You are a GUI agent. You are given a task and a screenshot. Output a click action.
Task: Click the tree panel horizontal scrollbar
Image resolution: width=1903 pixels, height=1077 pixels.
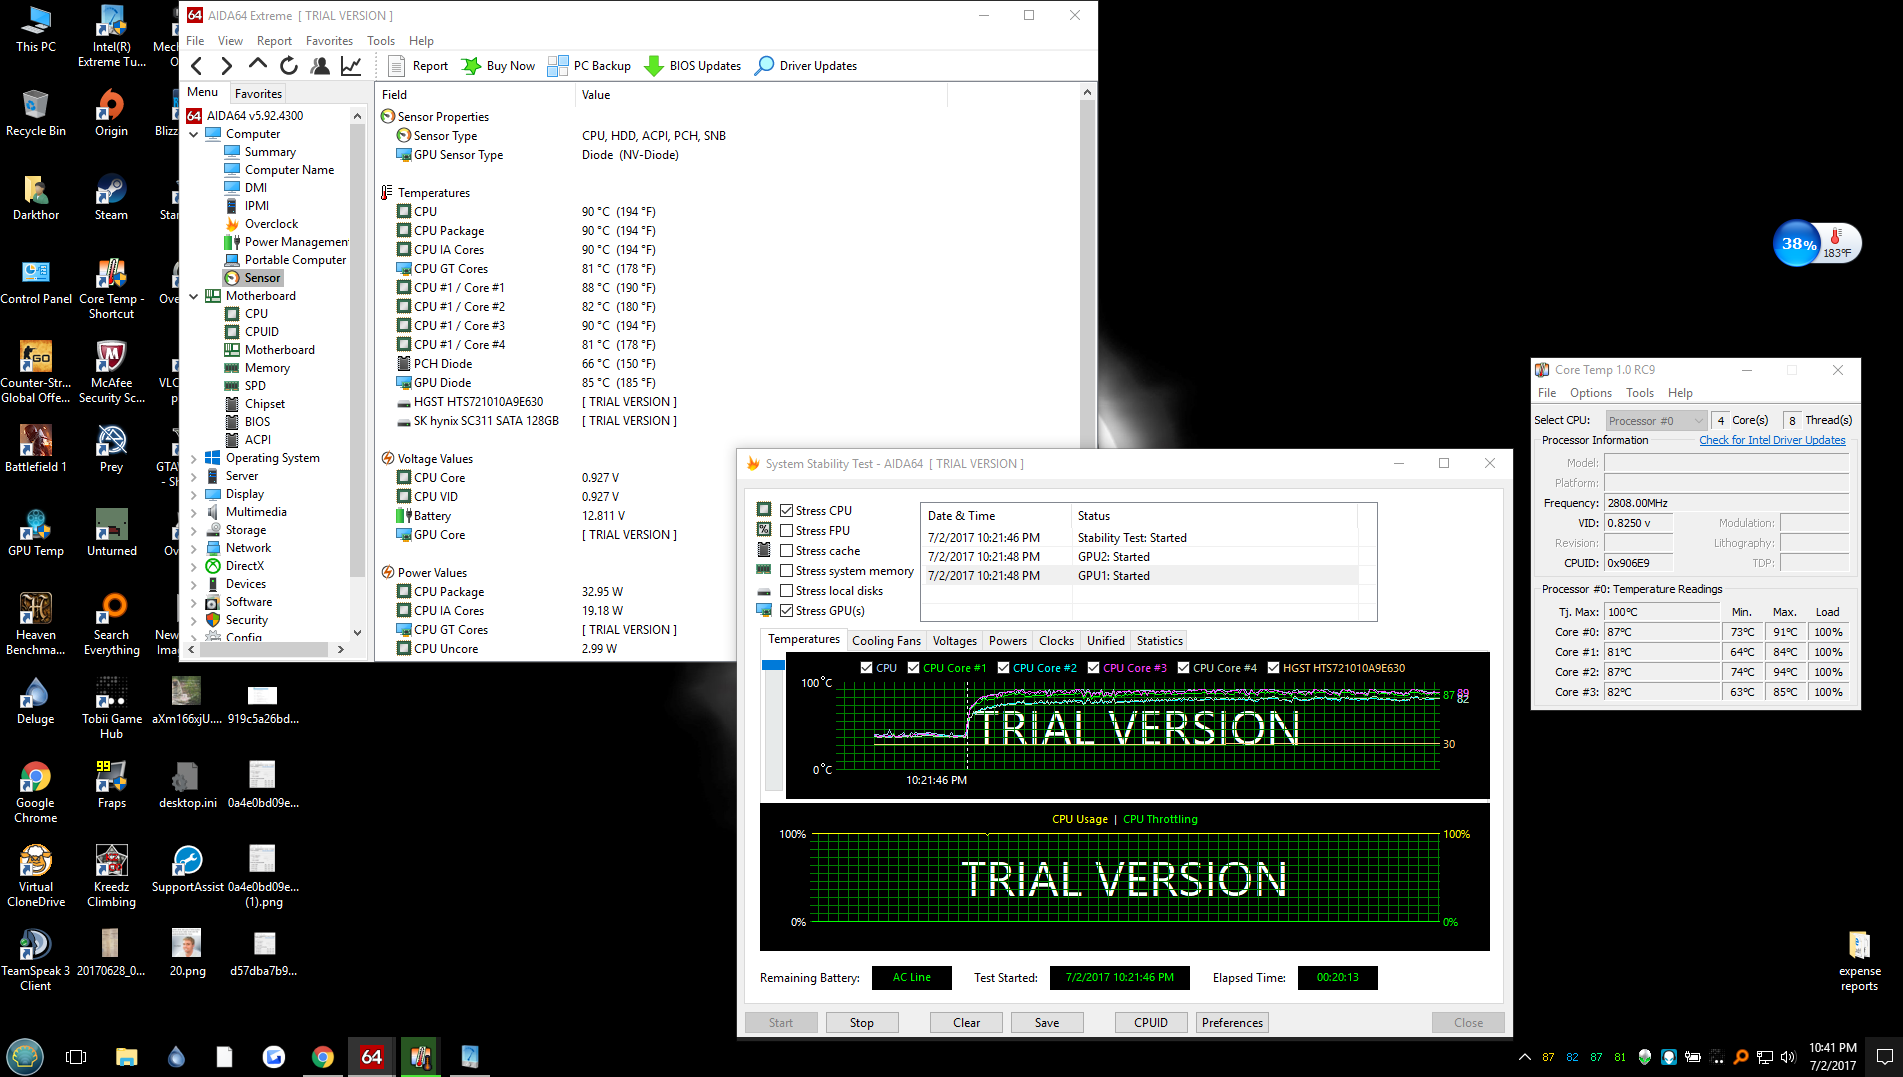[x=266, y=649]
